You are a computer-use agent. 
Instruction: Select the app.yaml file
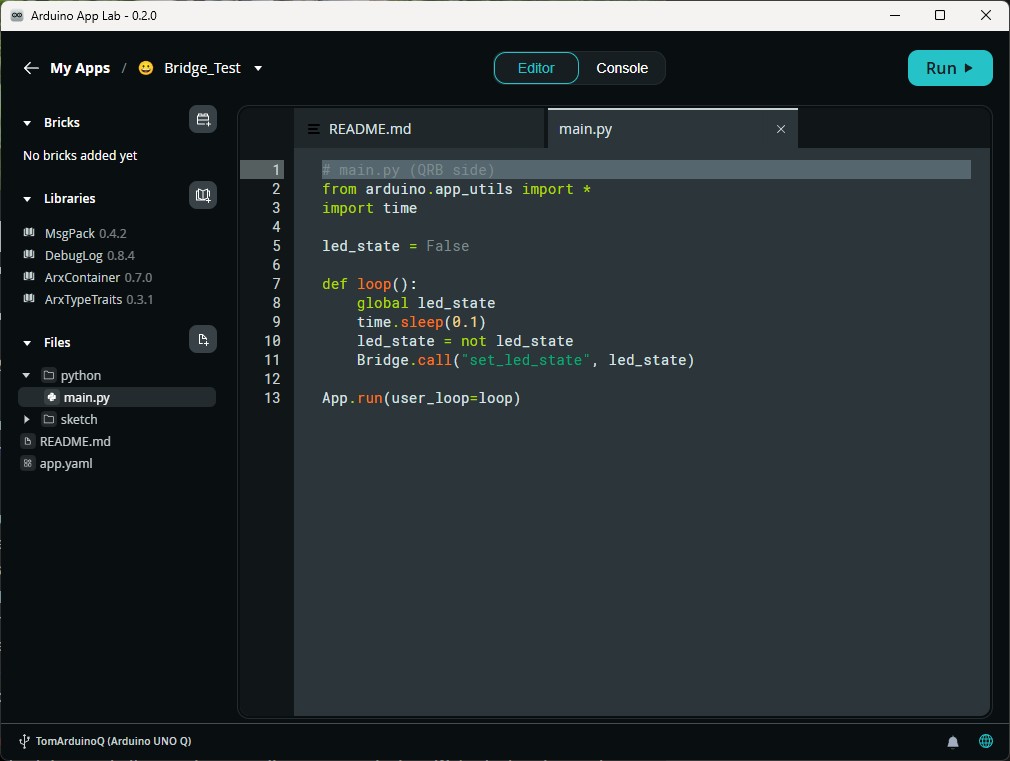[x=64, y=463]
